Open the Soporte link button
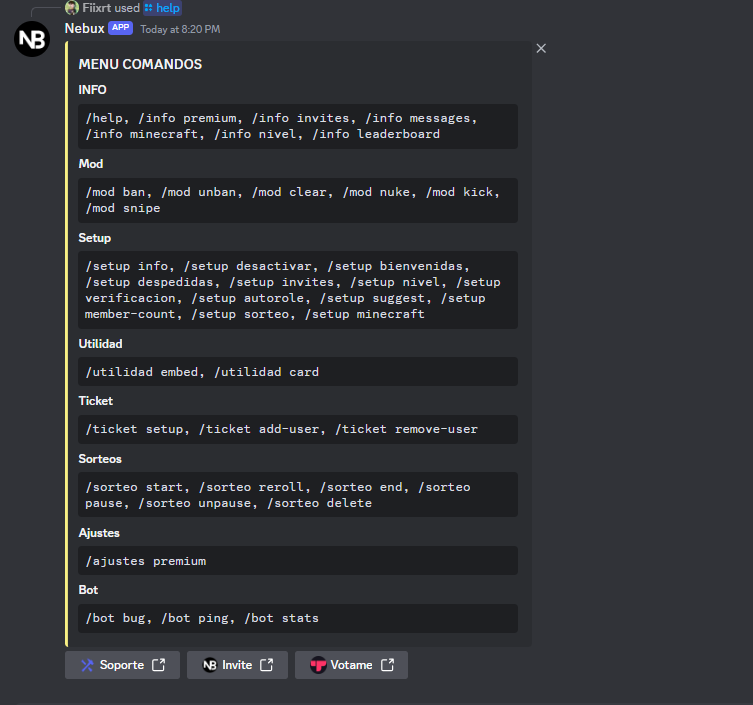Viewport: 753px width, 705px height. (122, 665)
